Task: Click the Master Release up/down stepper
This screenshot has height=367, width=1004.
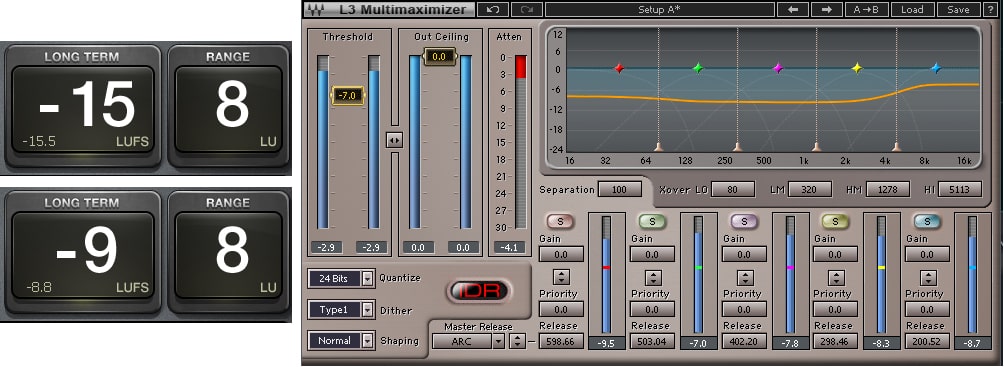Action: [516, 341]
